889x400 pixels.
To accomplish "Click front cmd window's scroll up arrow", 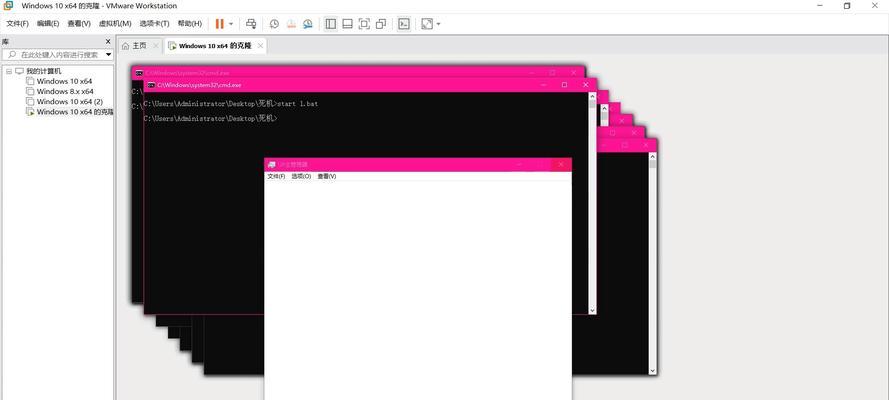I will pyautogui.click(x=592, y=96).
